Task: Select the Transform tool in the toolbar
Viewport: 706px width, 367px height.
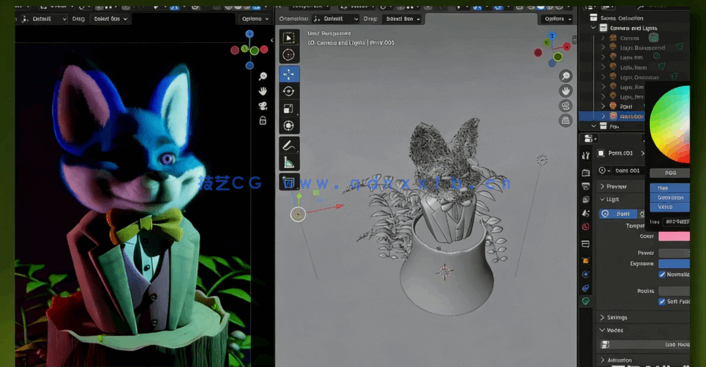Action: pos(289,126)
